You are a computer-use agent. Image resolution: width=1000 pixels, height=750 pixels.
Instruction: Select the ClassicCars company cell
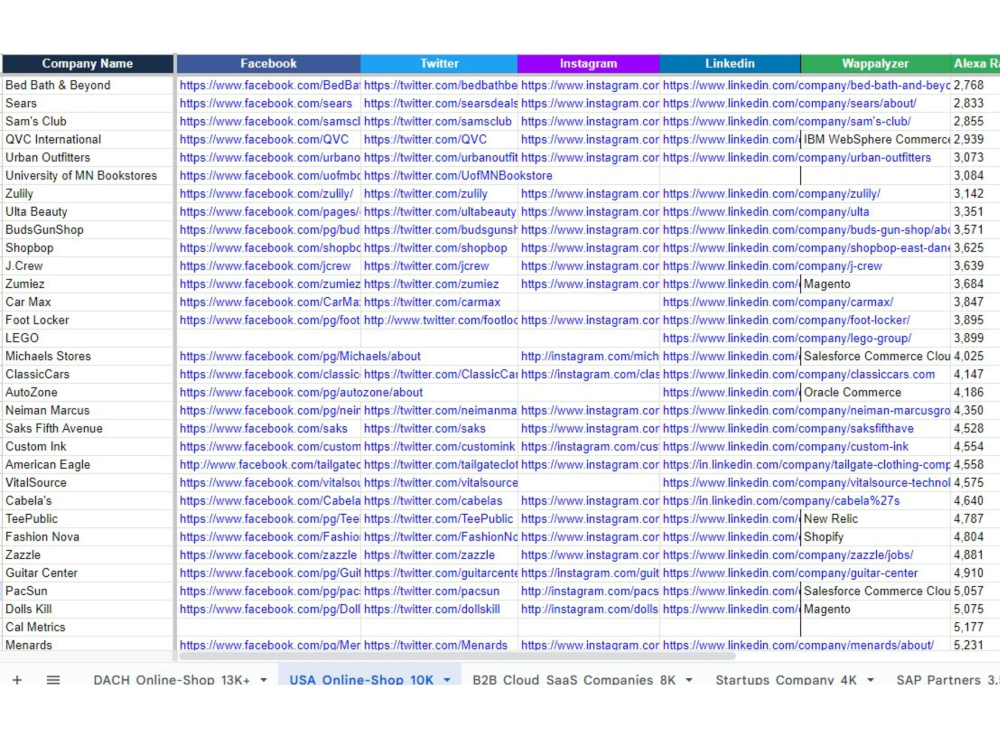coord(87,374)
